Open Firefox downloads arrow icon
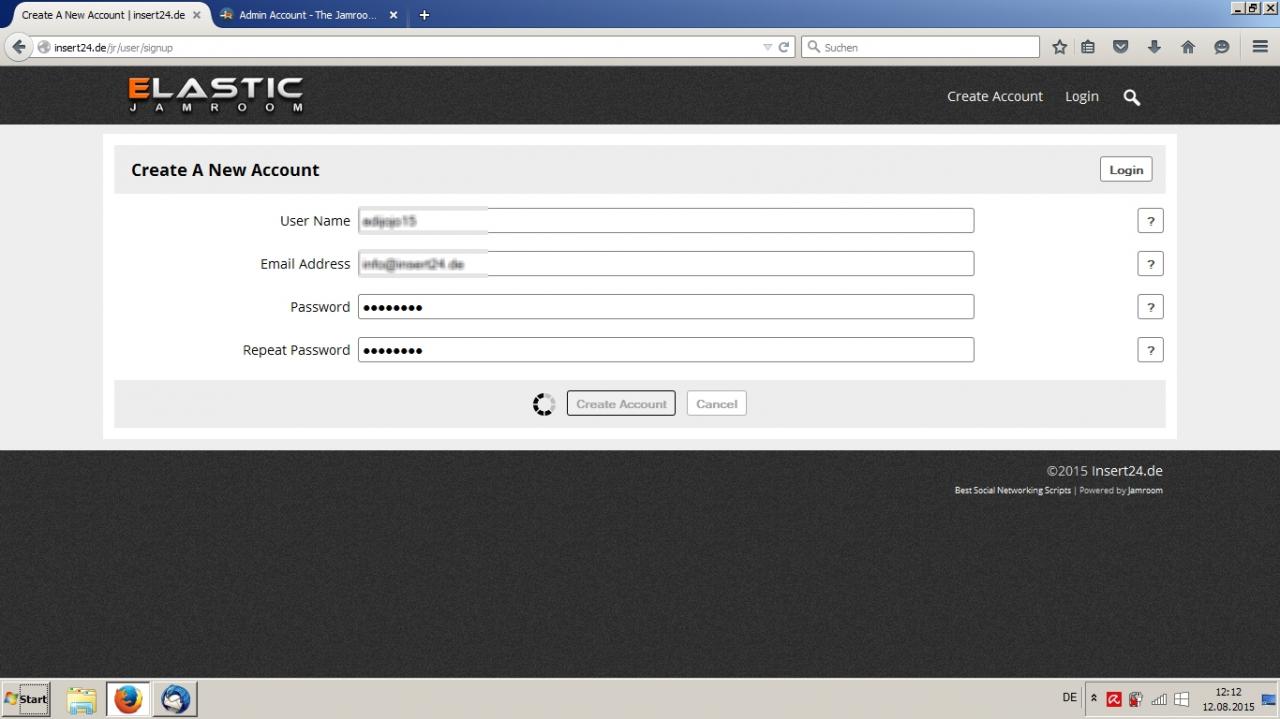1280x719 pixels. (1154, 47)
